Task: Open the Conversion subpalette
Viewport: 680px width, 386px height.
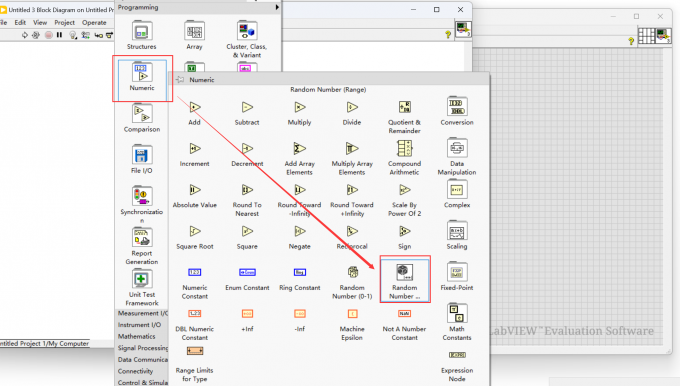Action: [457, 111]
